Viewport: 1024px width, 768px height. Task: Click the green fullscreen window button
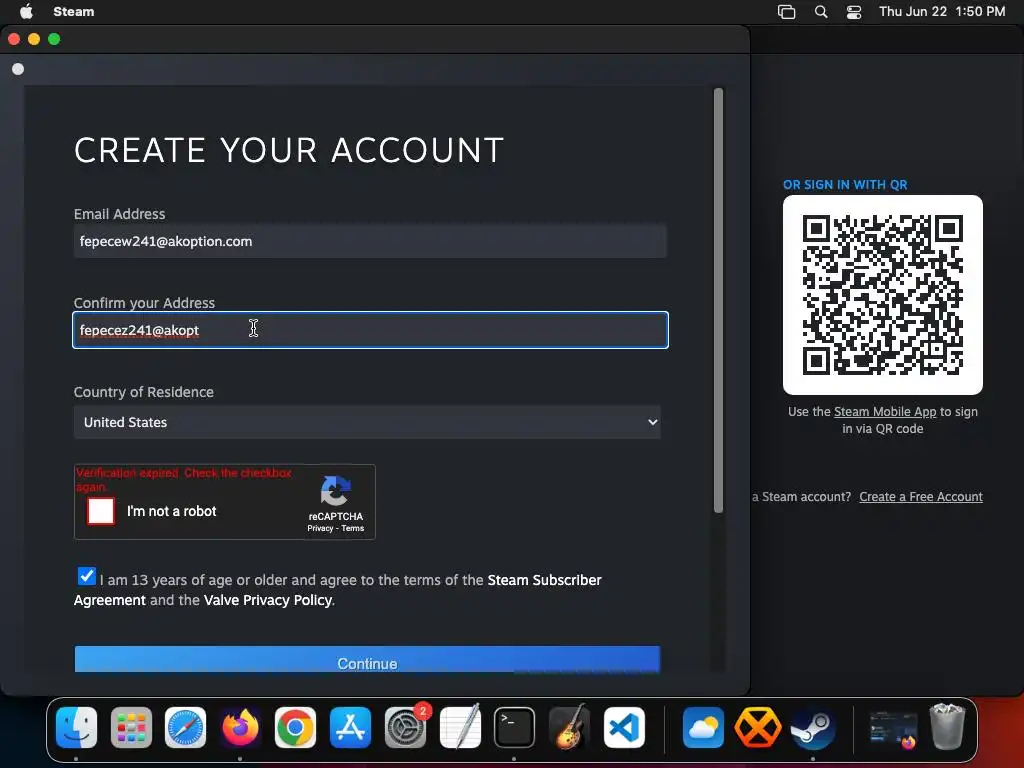tap(54, 39)
